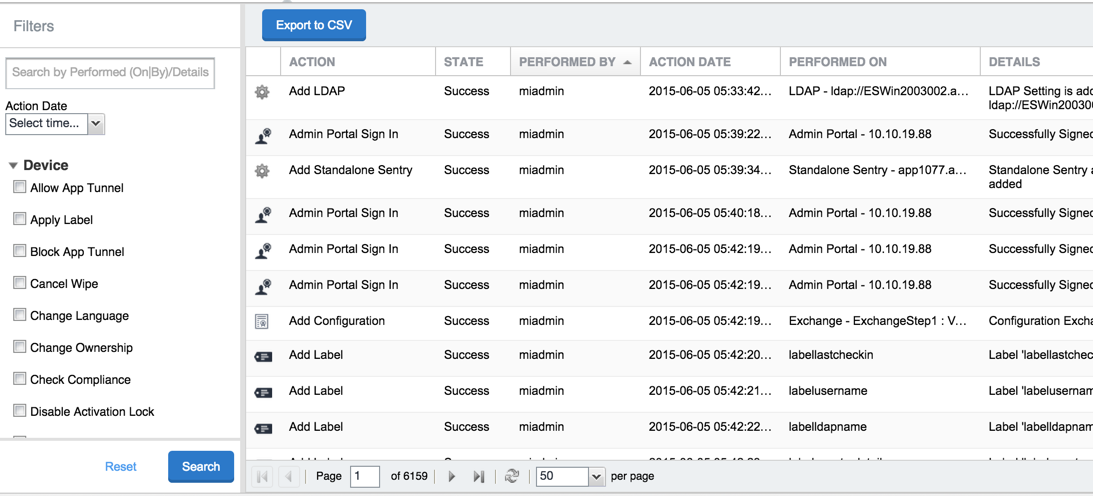Refresh the audit log table

click(512, 477)
